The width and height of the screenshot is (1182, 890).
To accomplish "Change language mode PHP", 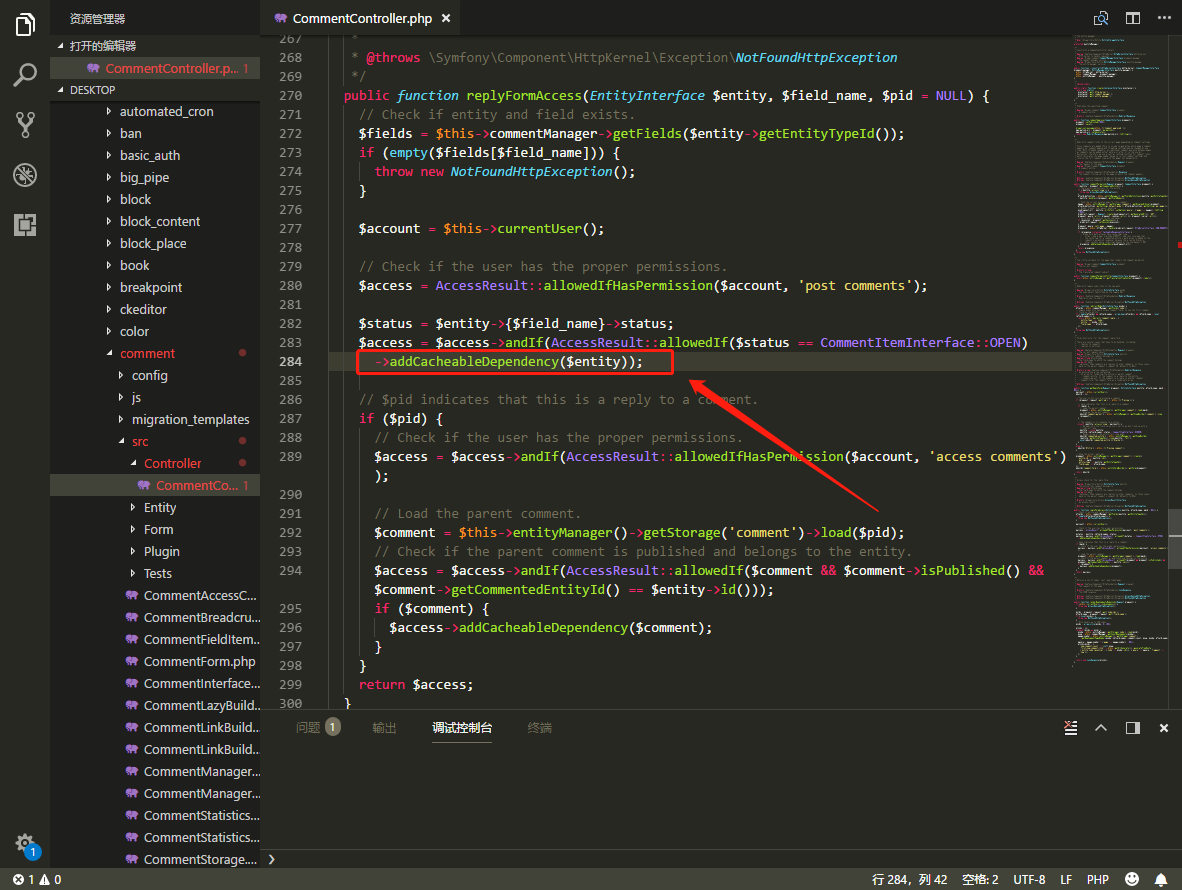I will coord(1098,879).
